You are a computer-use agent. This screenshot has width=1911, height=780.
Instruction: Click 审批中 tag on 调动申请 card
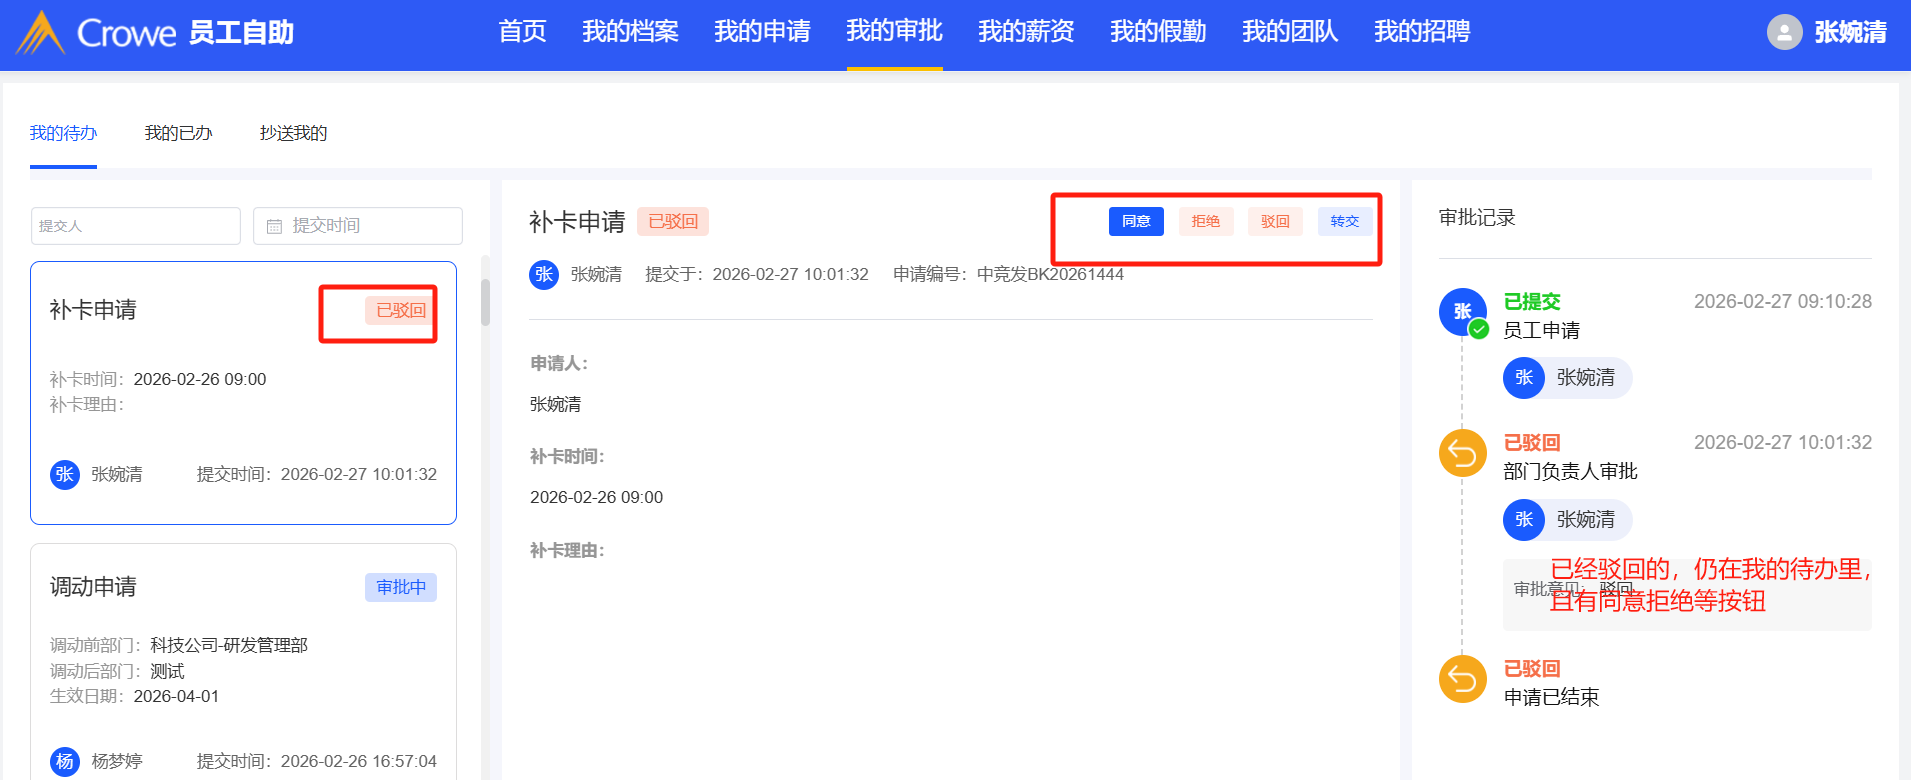click(x=401, y=587)
